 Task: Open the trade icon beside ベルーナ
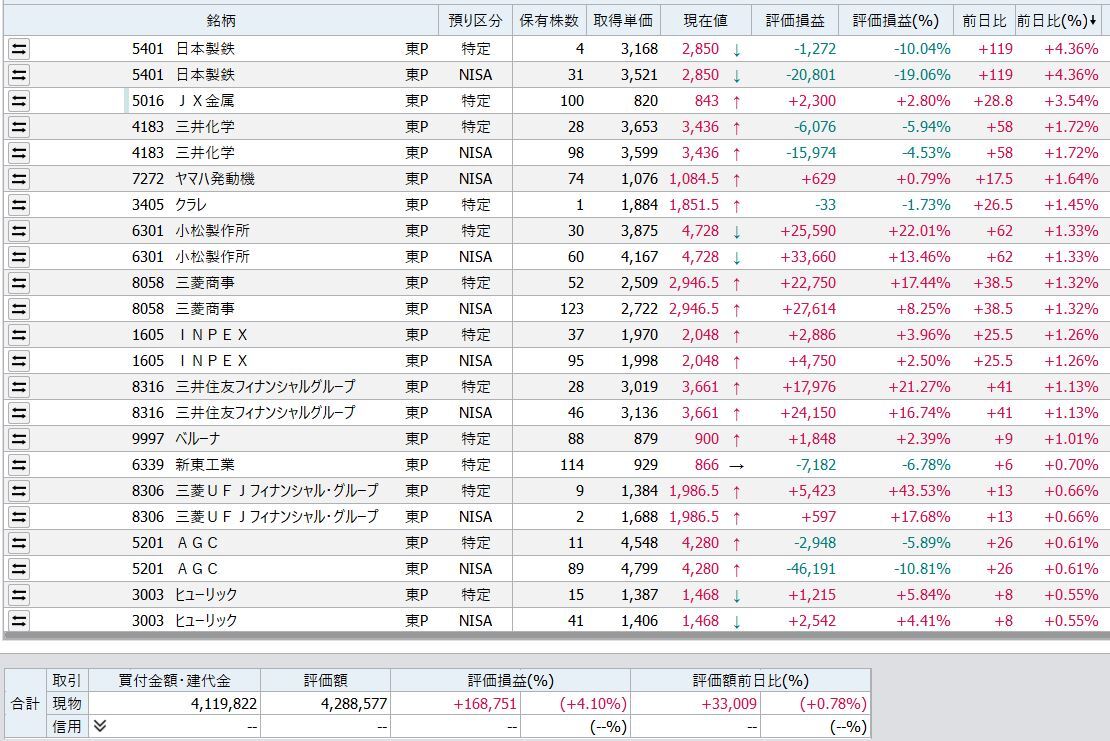[19, 439]
